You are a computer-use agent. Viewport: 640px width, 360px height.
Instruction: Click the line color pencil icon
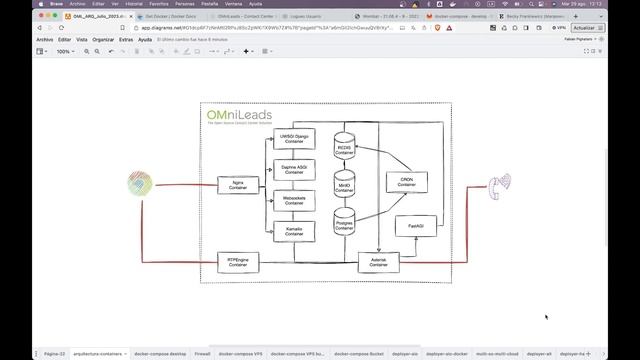(187, 51)
